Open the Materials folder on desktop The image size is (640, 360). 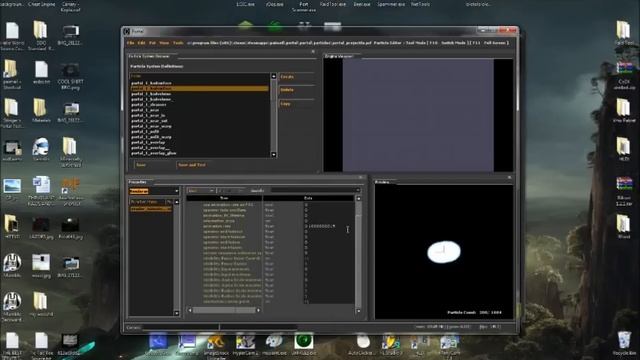40,111
